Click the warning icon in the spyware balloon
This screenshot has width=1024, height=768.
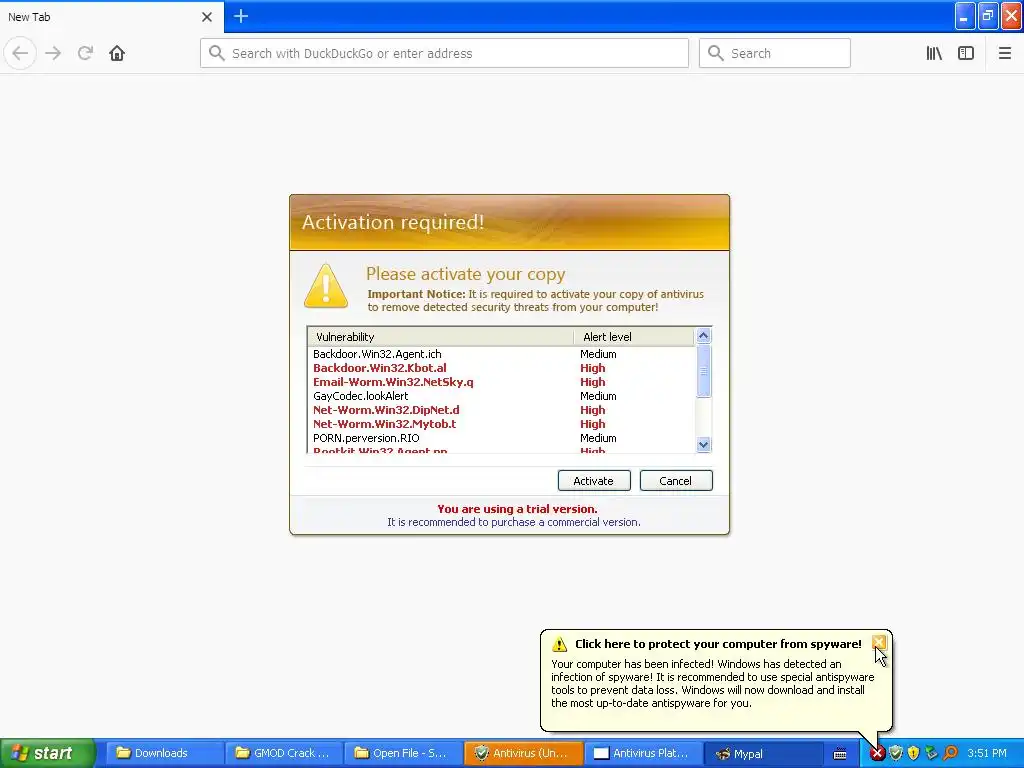pos(560,645)
